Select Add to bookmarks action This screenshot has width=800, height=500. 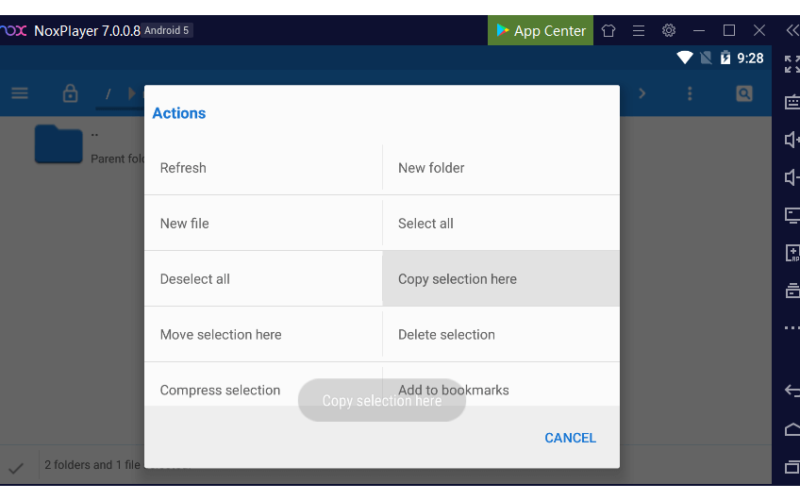coord(501,385)
